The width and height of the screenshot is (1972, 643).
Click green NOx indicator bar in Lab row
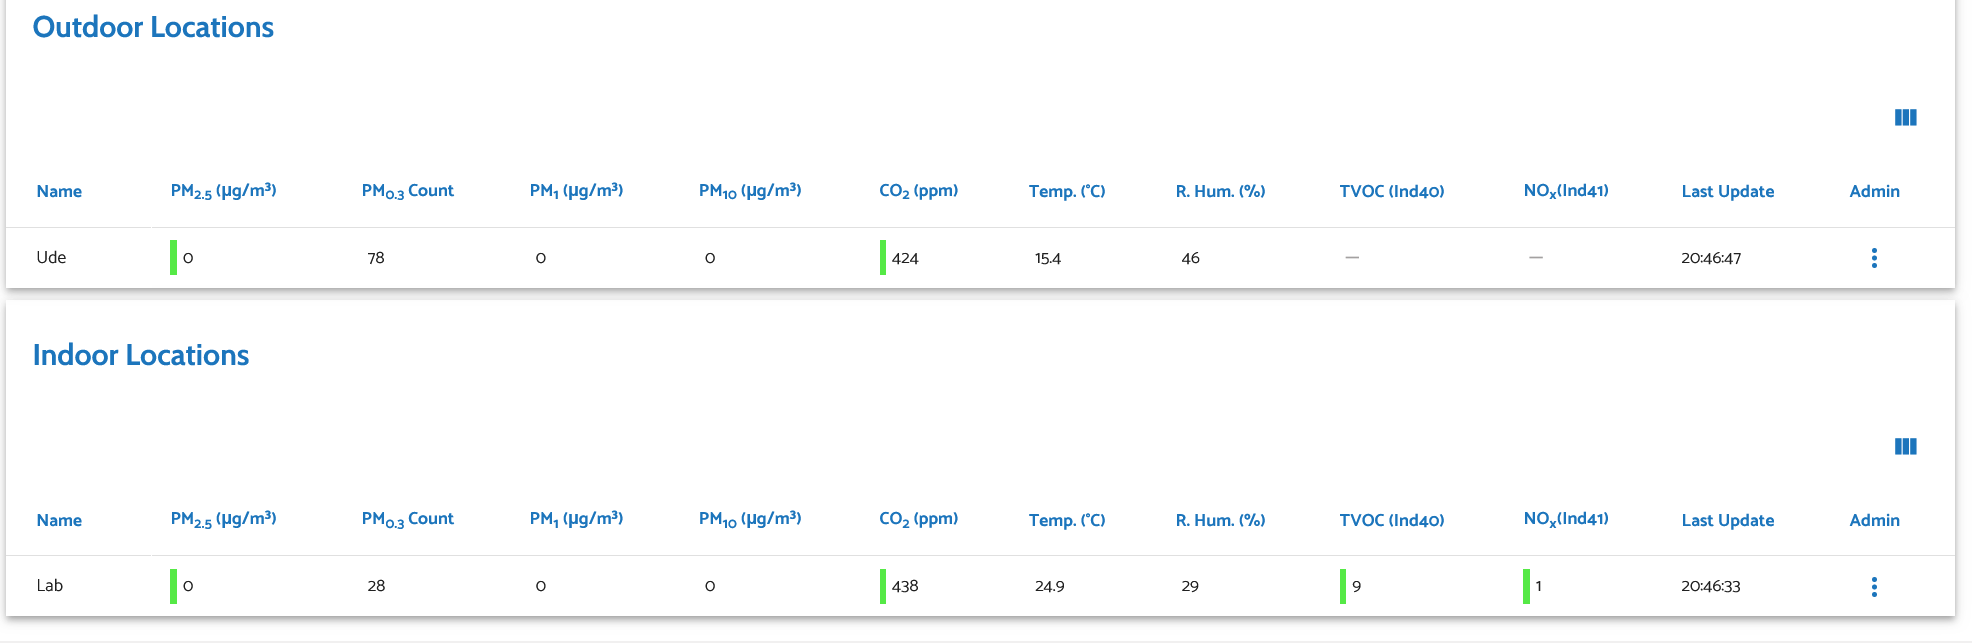point(1526,586)
